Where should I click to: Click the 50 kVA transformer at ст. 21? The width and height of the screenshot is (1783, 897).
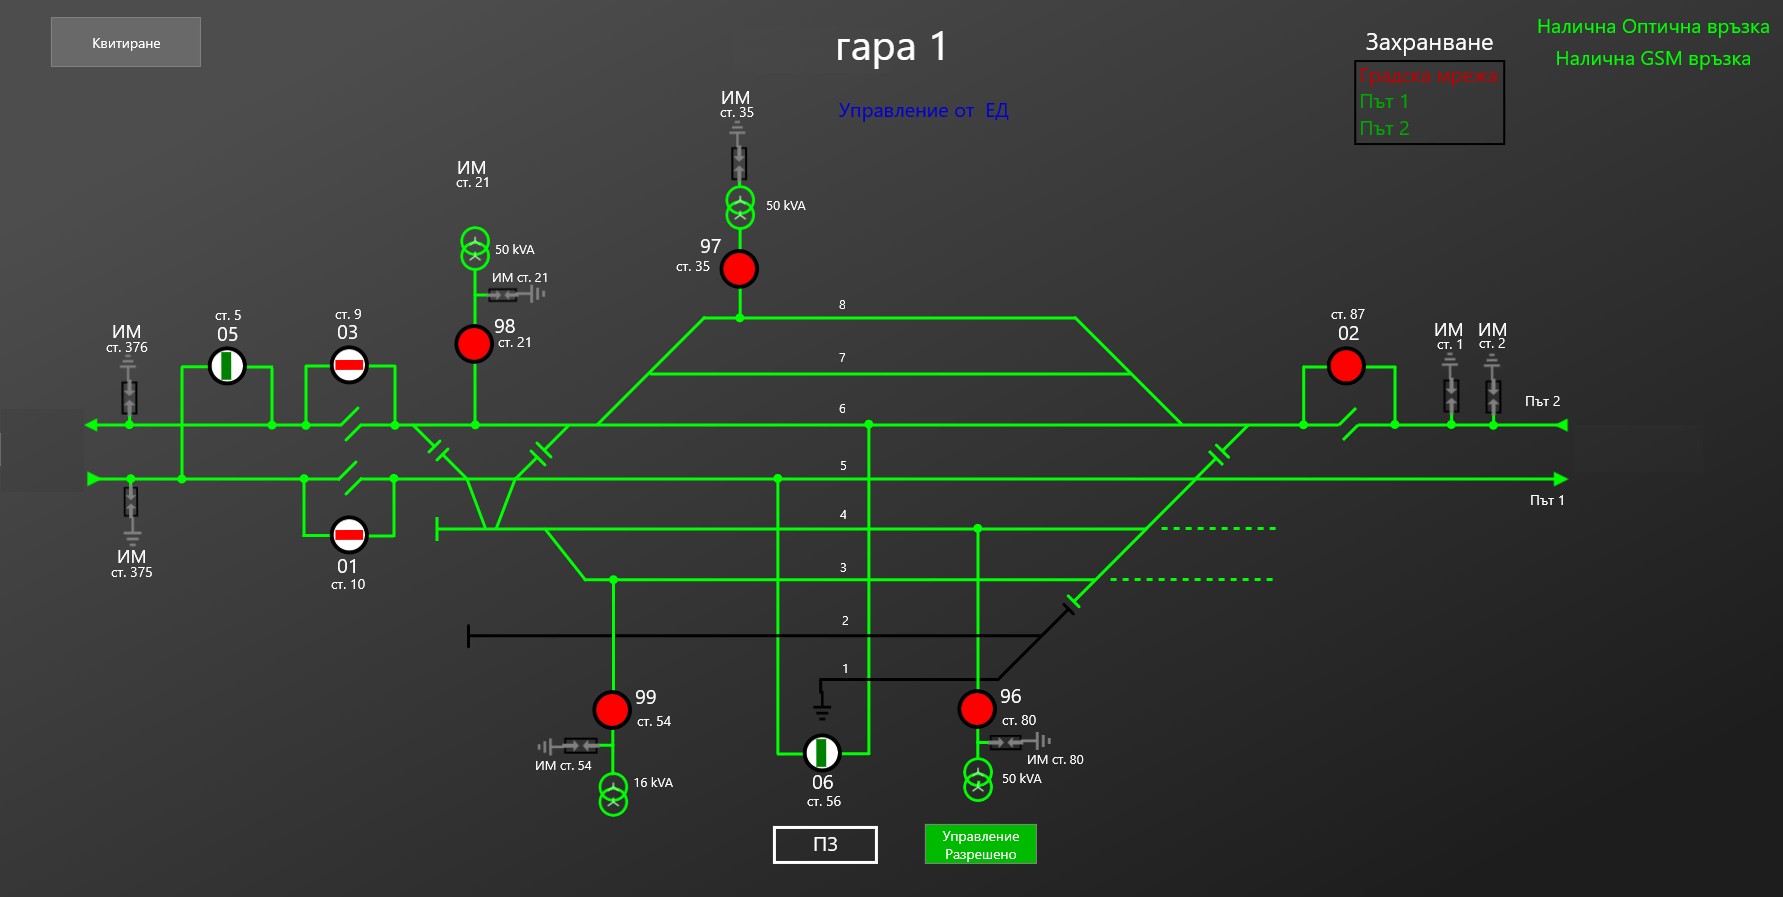pyautogui.click(x=475, y=249)
